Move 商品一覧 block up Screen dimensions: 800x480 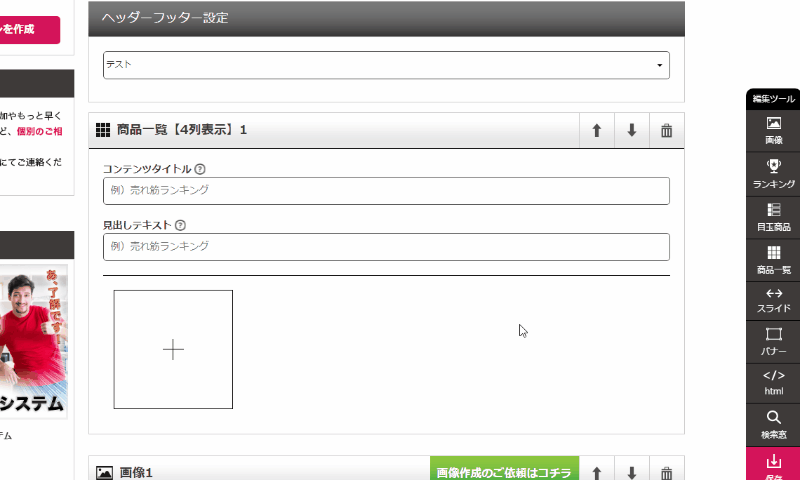tap(597, 131)
